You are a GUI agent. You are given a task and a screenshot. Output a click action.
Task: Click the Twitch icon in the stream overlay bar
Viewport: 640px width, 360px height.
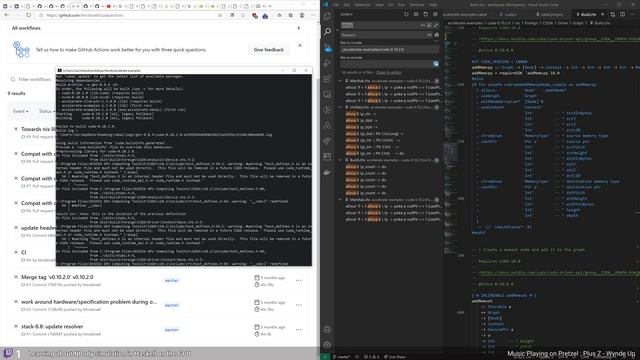8,353
